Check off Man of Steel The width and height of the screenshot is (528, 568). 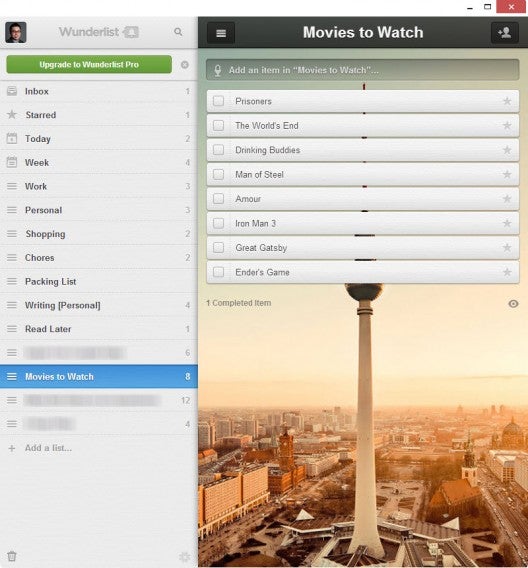point(218,175)
